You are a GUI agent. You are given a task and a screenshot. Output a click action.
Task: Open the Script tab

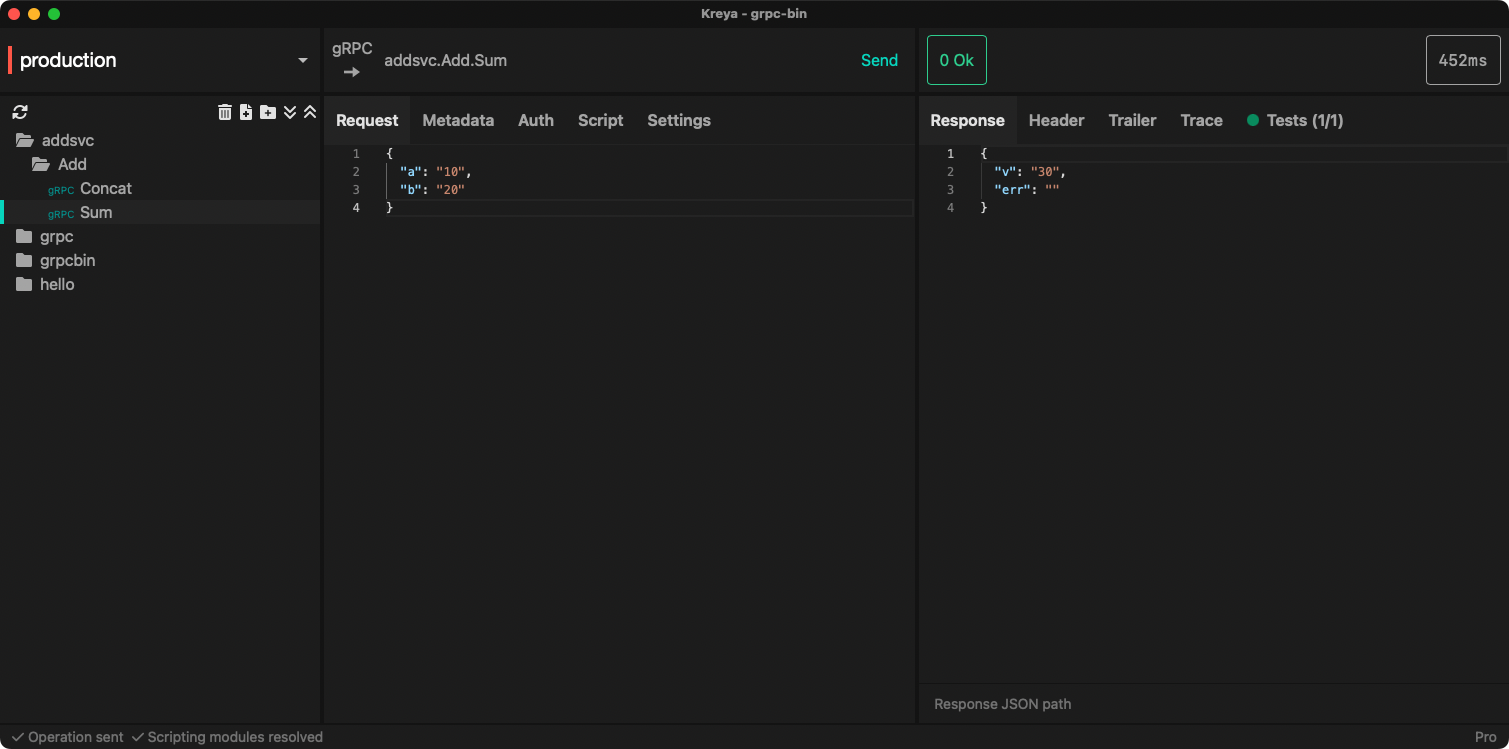coord(601,120)
